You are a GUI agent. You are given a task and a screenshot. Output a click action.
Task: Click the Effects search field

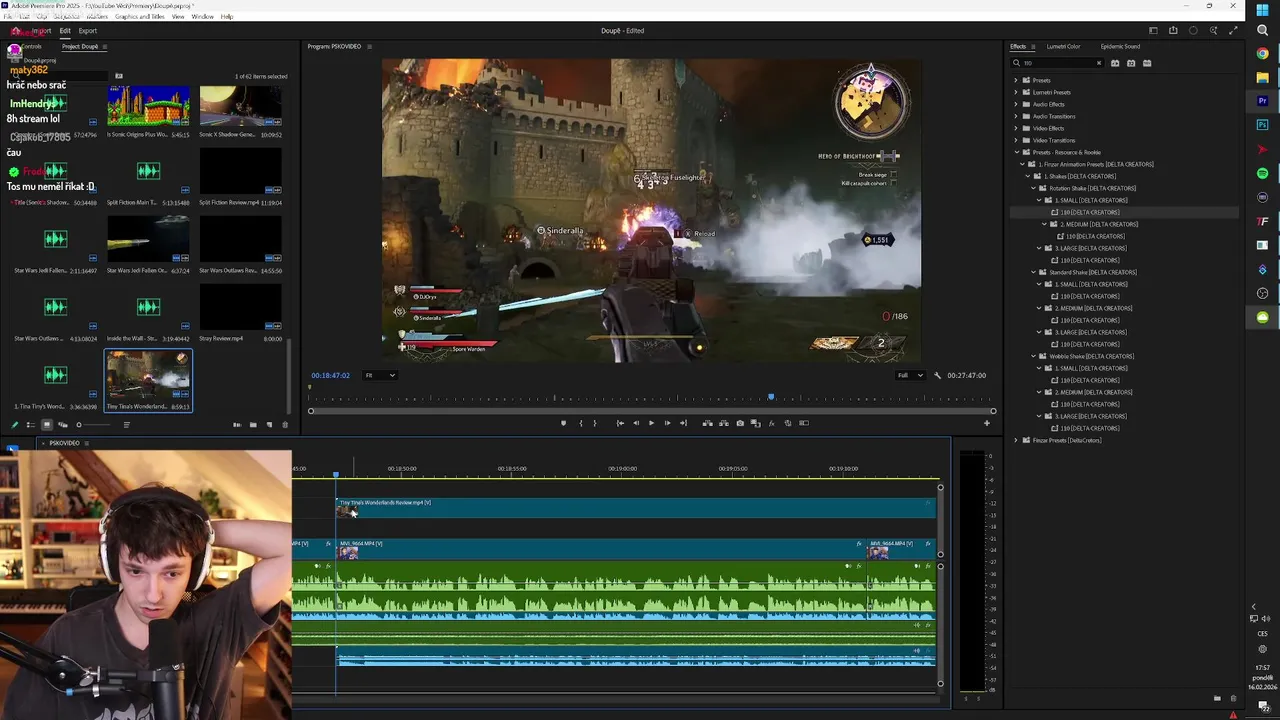click(1056, 63)
